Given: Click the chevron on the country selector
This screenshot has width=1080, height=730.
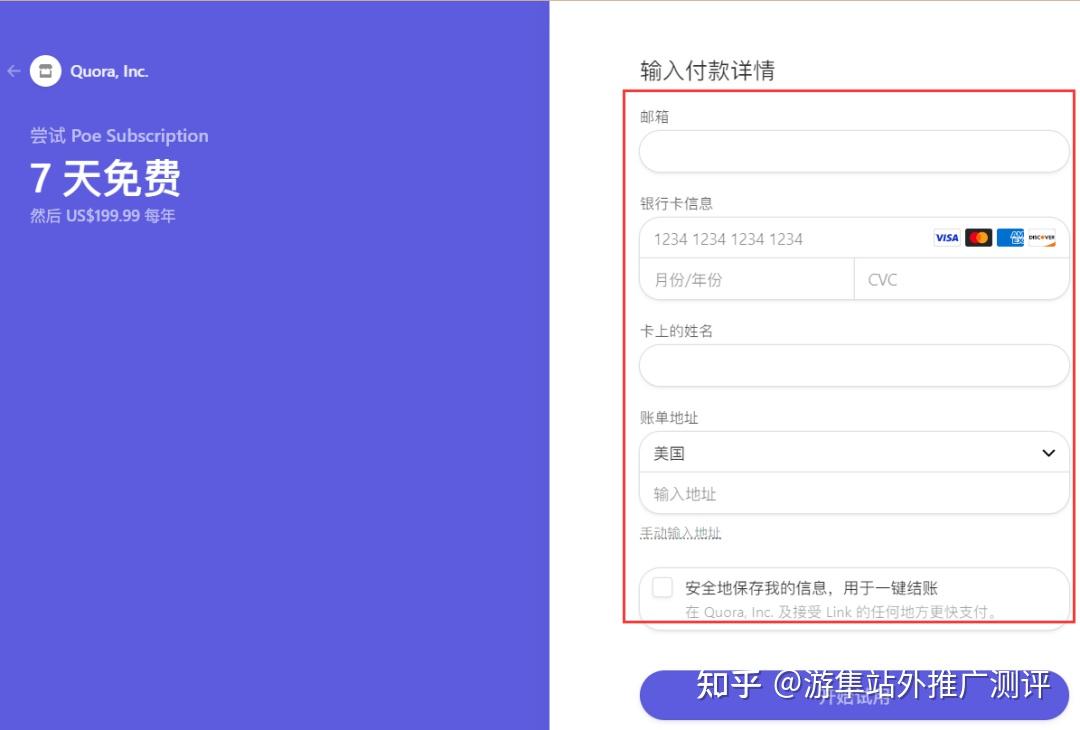Looking at the screenshot, I should tap(1049, 453).
